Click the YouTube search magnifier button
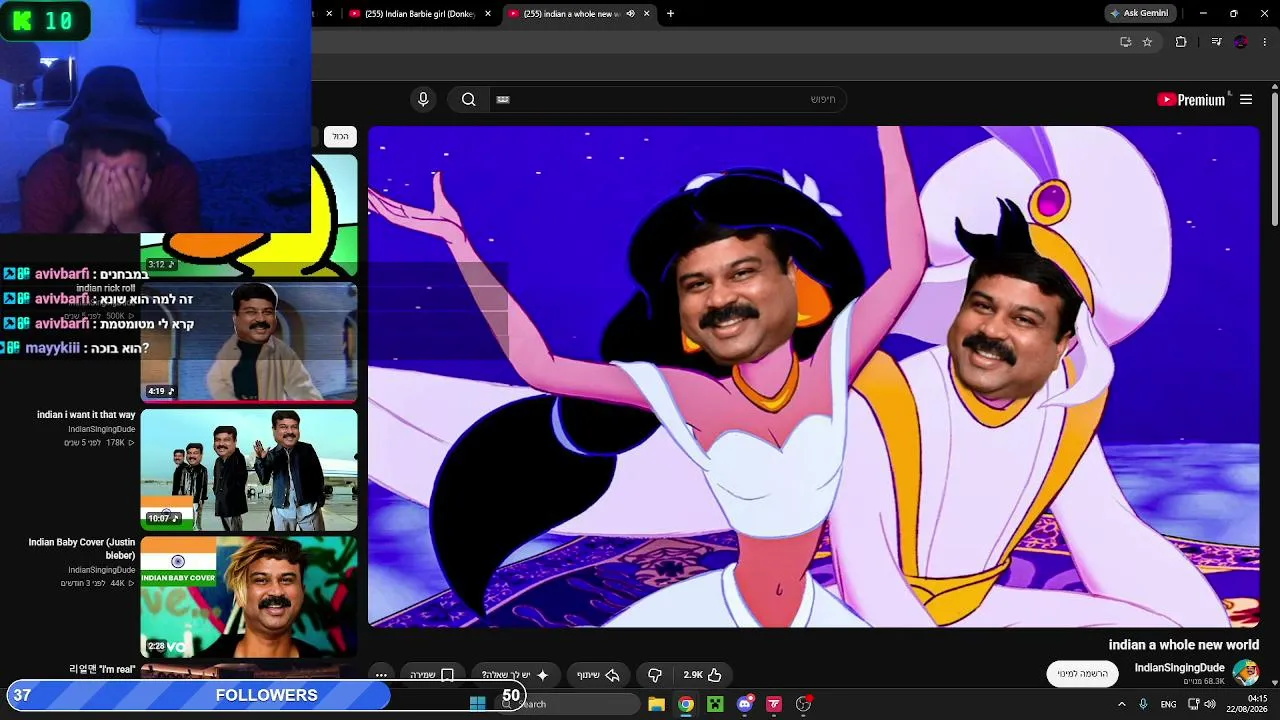This screenshot has height=720, width=1280. tap(468, 99)
